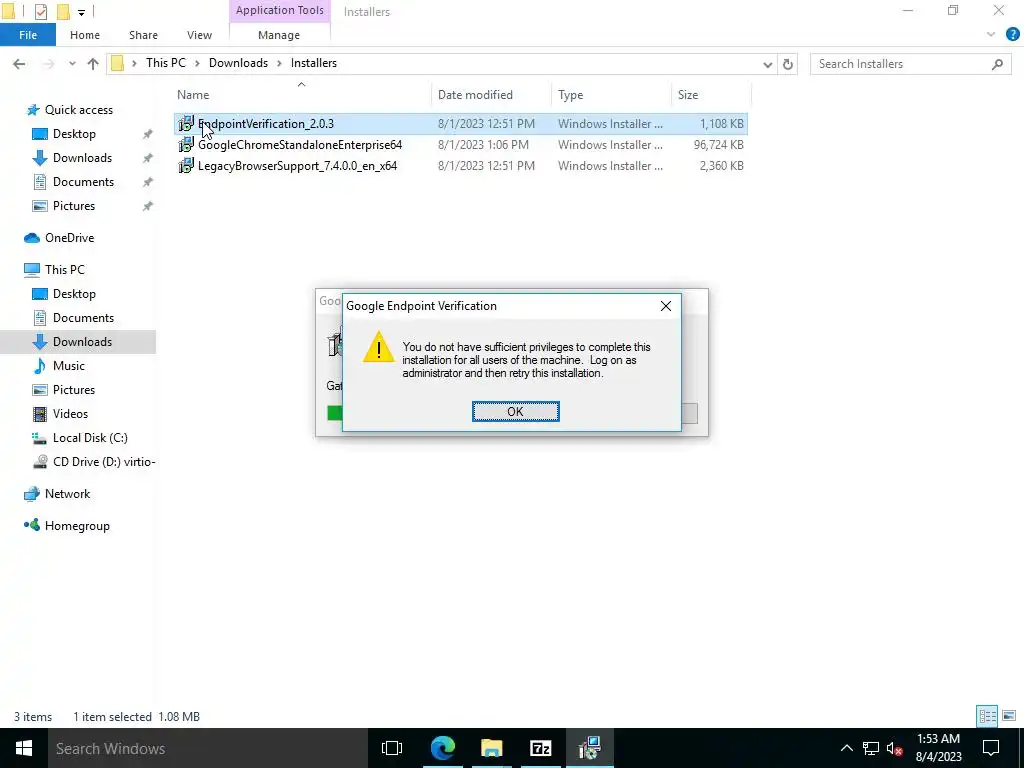Open pinned Documents under Quick access

[x=83, y=182]
